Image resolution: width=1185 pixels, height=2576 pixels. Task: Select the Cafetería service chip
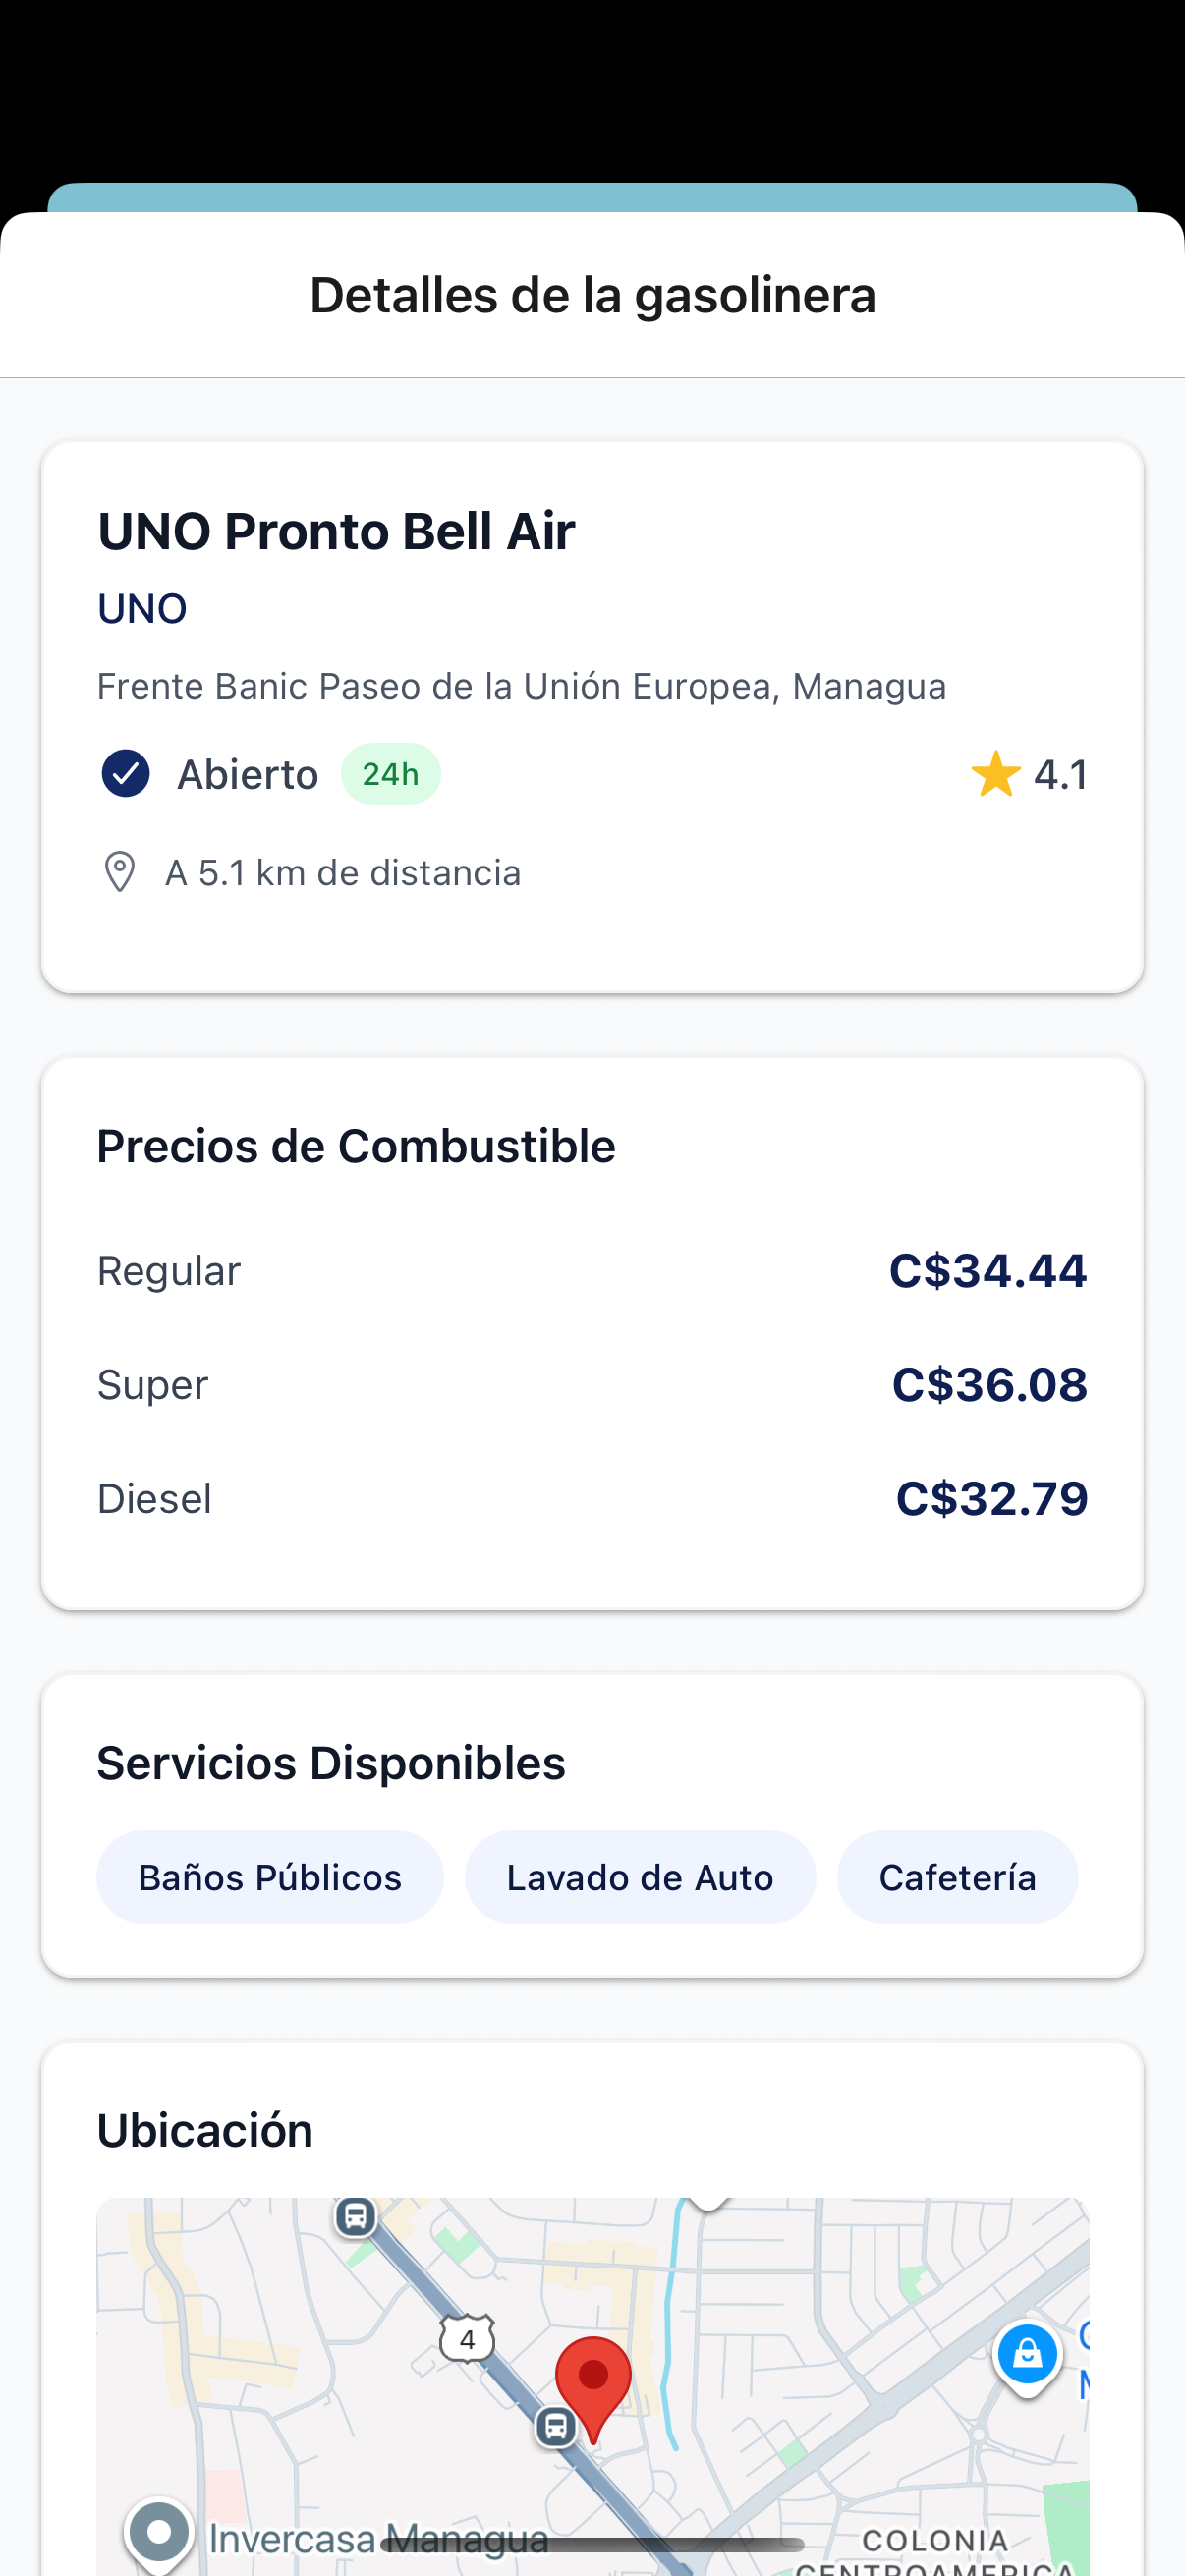[x=957, y=1877]
